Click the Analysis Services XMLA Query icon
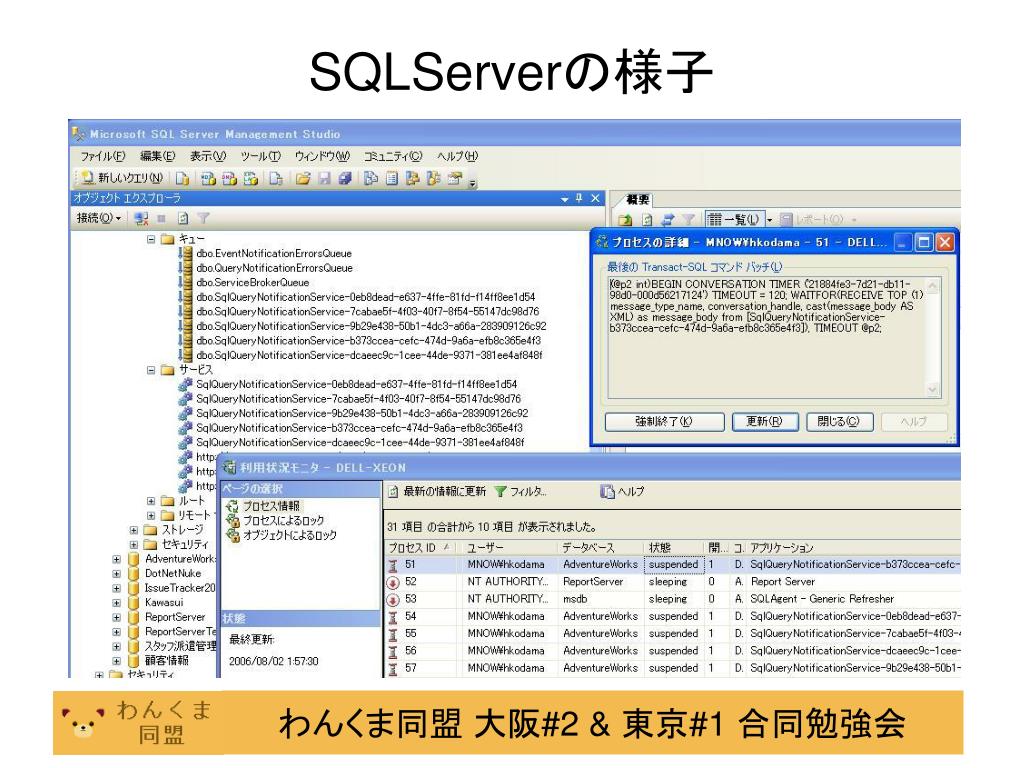Screen dimensions: 1024x768 (x=251, y=178)
